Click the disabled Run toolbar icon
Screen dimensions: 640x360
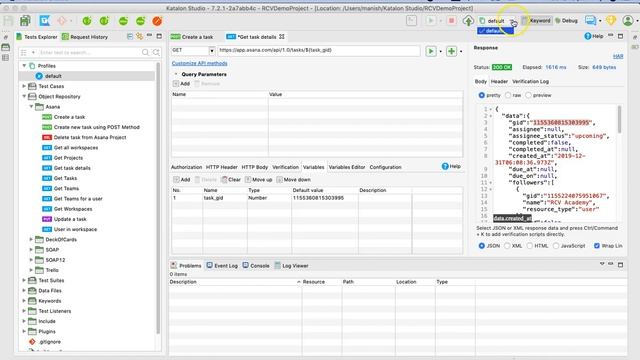[x=431, y=20]
